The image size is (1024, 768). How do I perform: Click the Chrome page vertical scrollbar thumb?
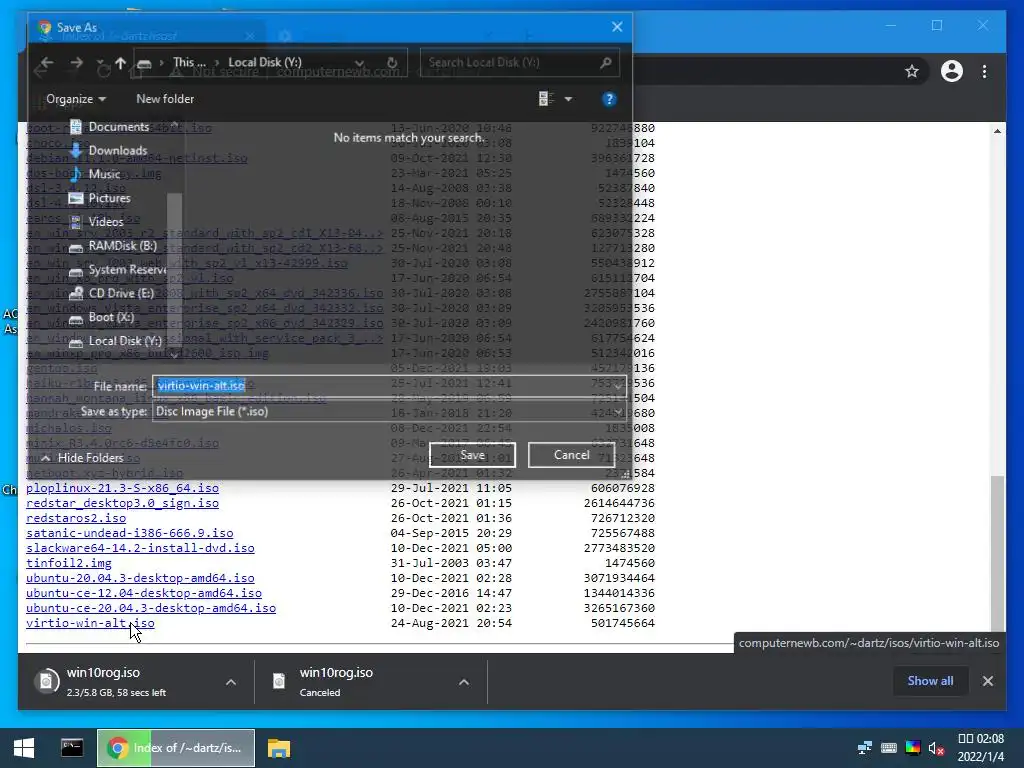point(997,554)
